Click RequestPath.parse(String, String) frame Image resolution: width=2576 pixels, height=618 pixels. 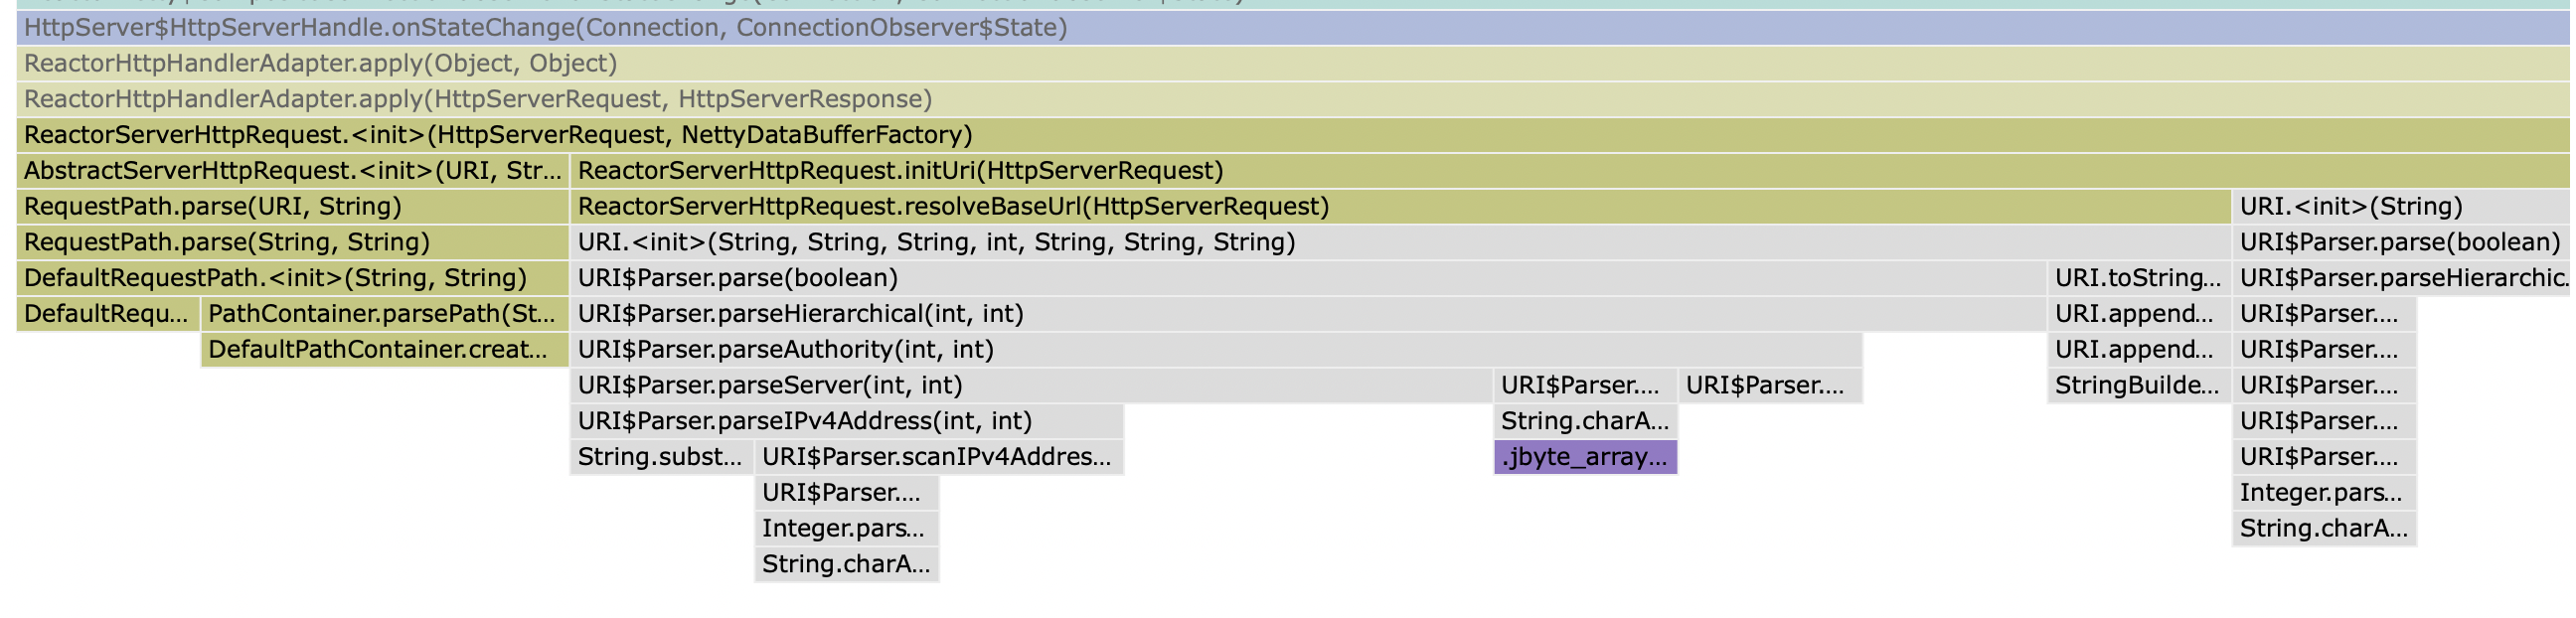[293, 243]
